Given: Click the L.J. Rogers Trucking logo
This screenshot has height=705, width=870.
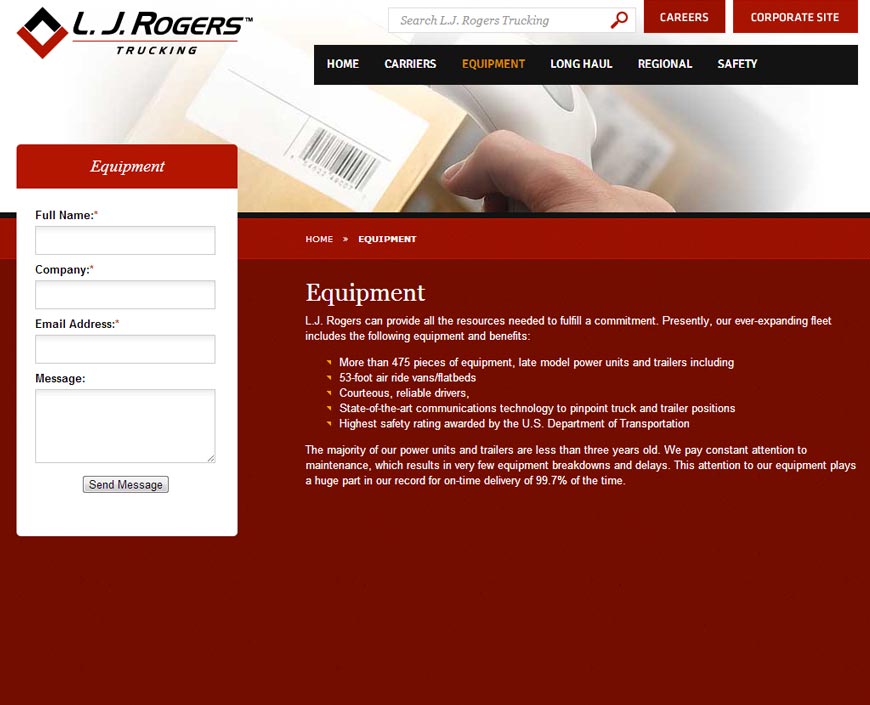Looking at the screenshot, I should (x=135, y=32).
